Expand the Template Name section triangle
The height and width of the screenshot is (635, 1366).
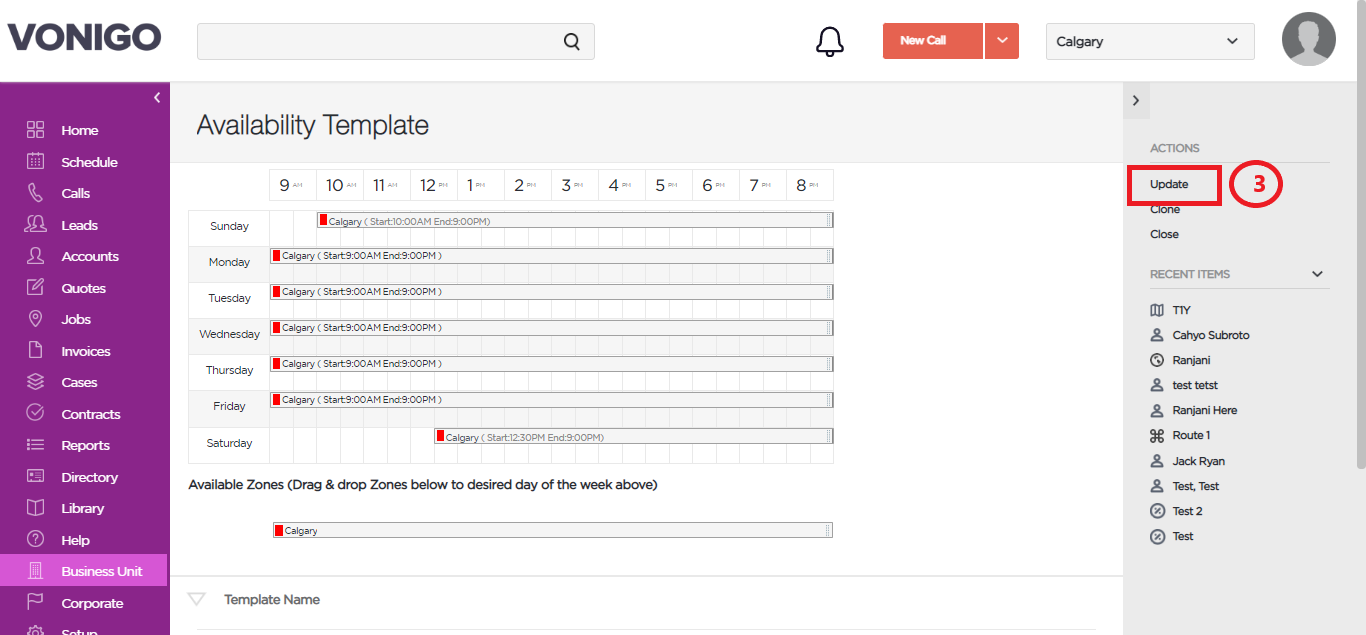tap(197, 599)
